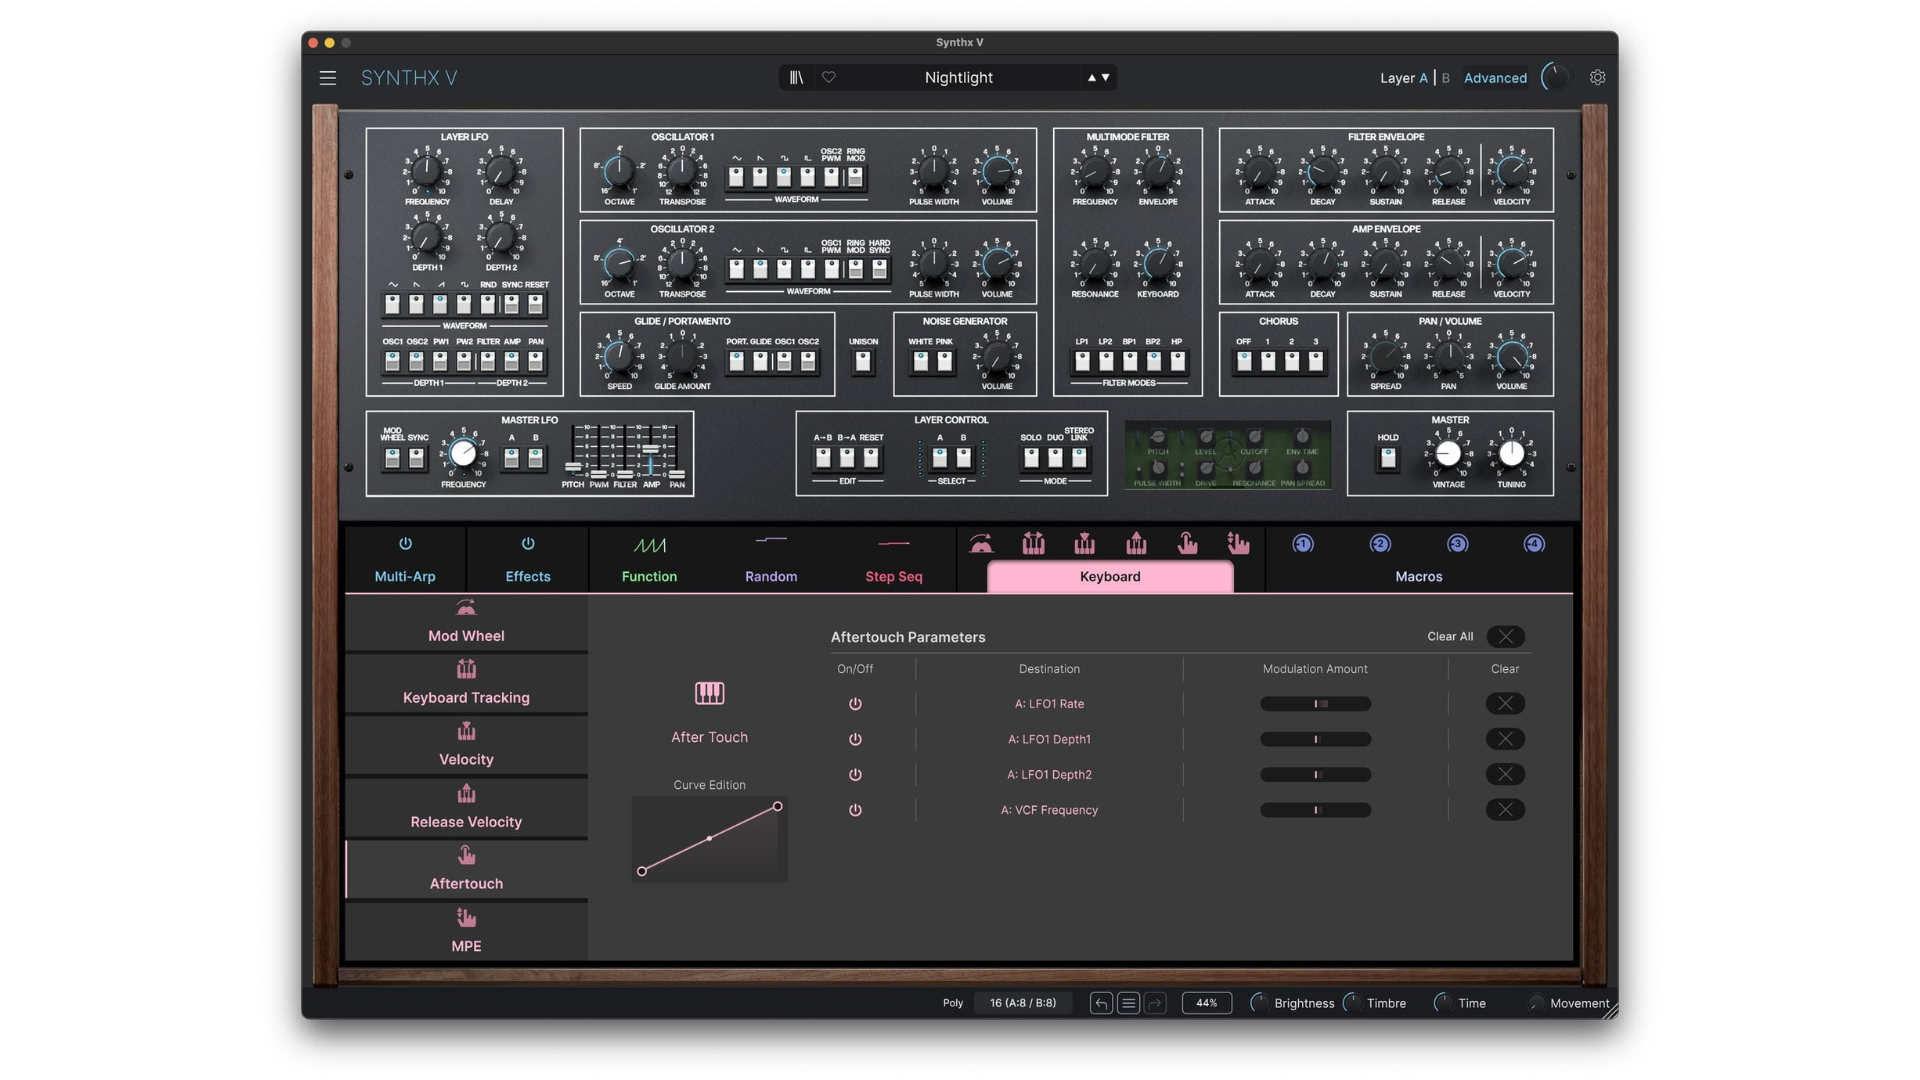Clear the A: LFO1 Depth1 row
The width and height of the screenshot is (1920, 1080).
(x=1505, y=739)
